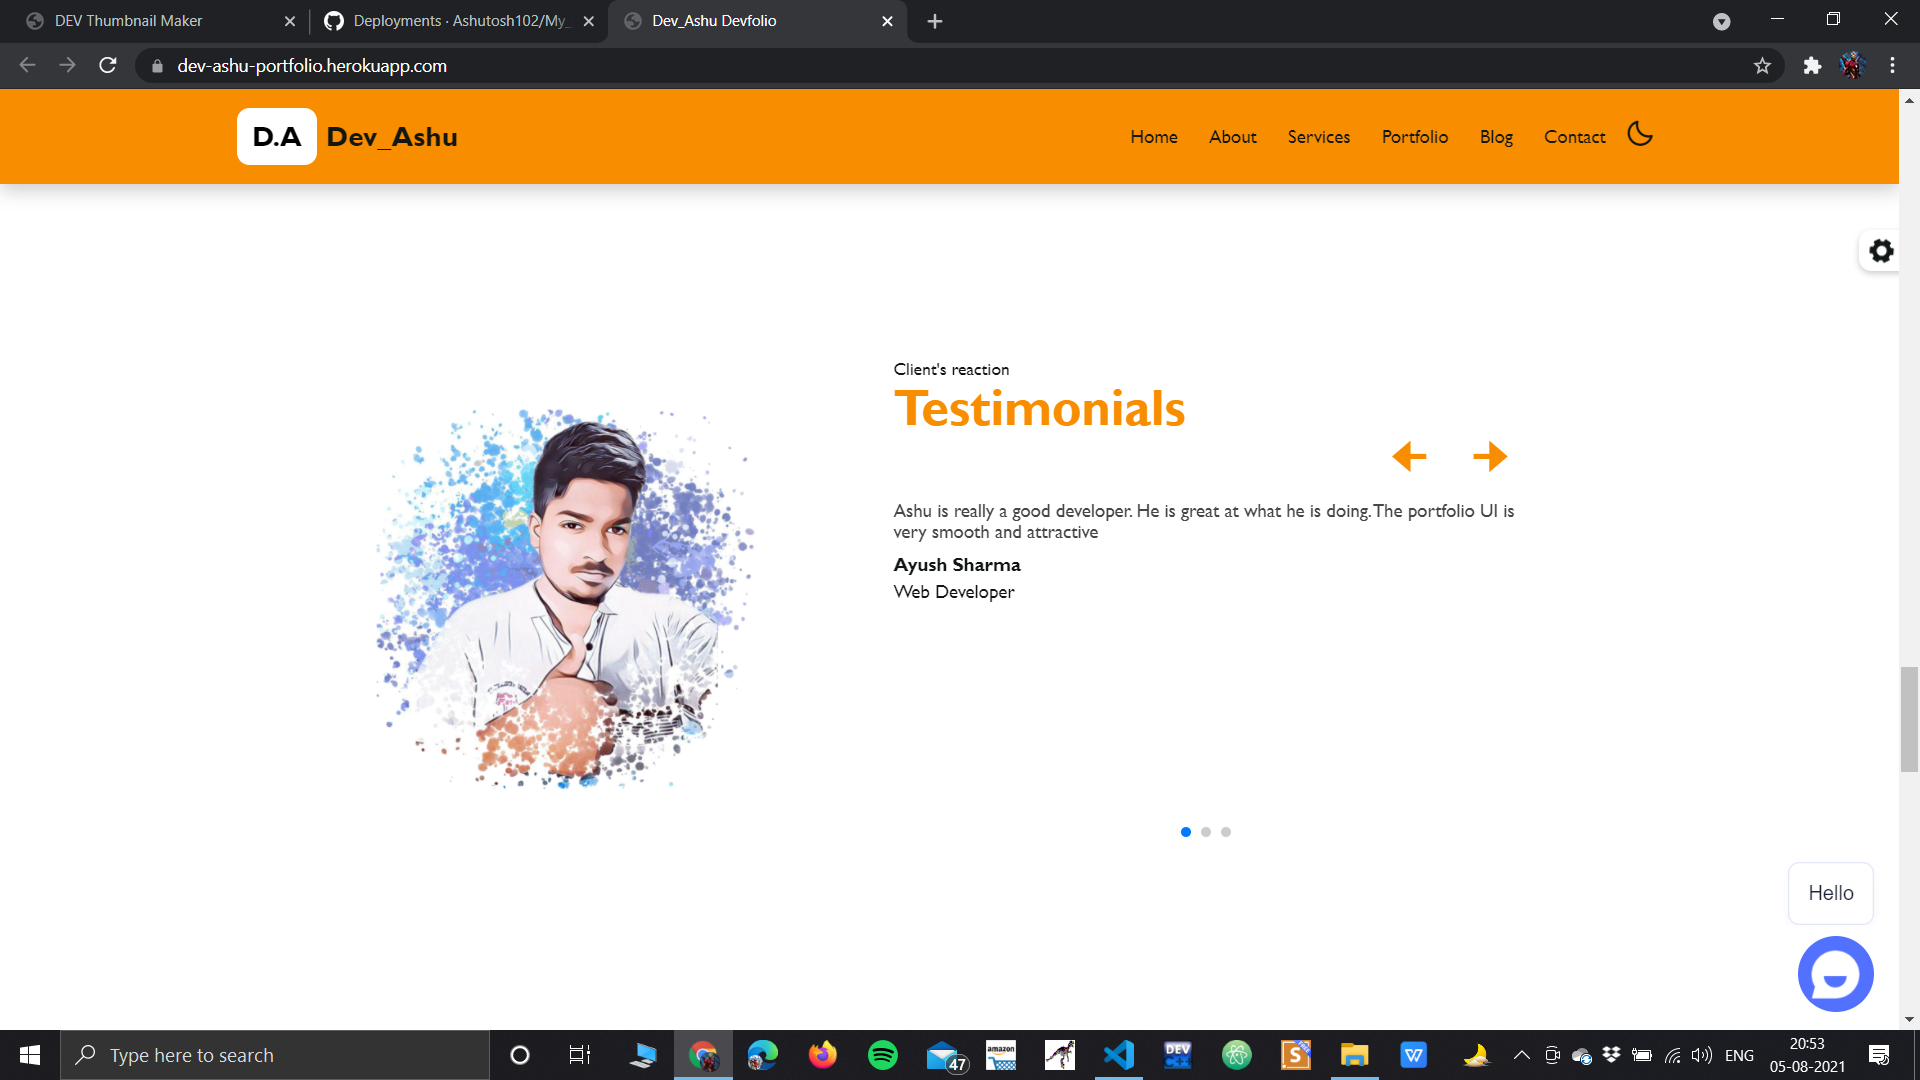Open Chrome's three-dot menu

[x=1891, y=66]
